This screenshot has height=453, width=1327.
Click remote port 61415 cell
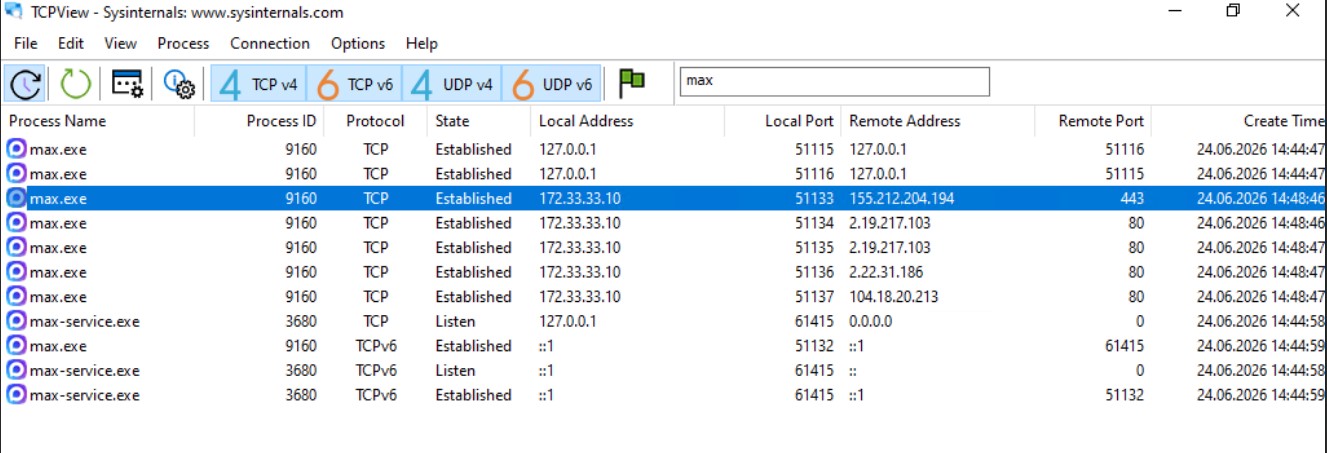pos(1125,346)
